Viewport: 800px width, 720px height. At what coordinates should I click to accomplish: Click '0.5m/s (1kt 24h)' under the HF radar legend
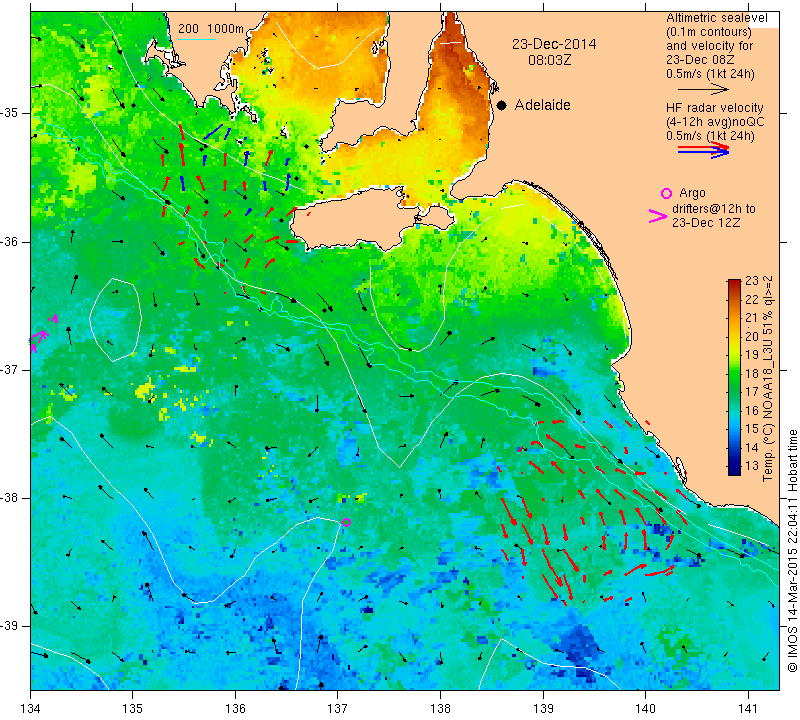710,136
